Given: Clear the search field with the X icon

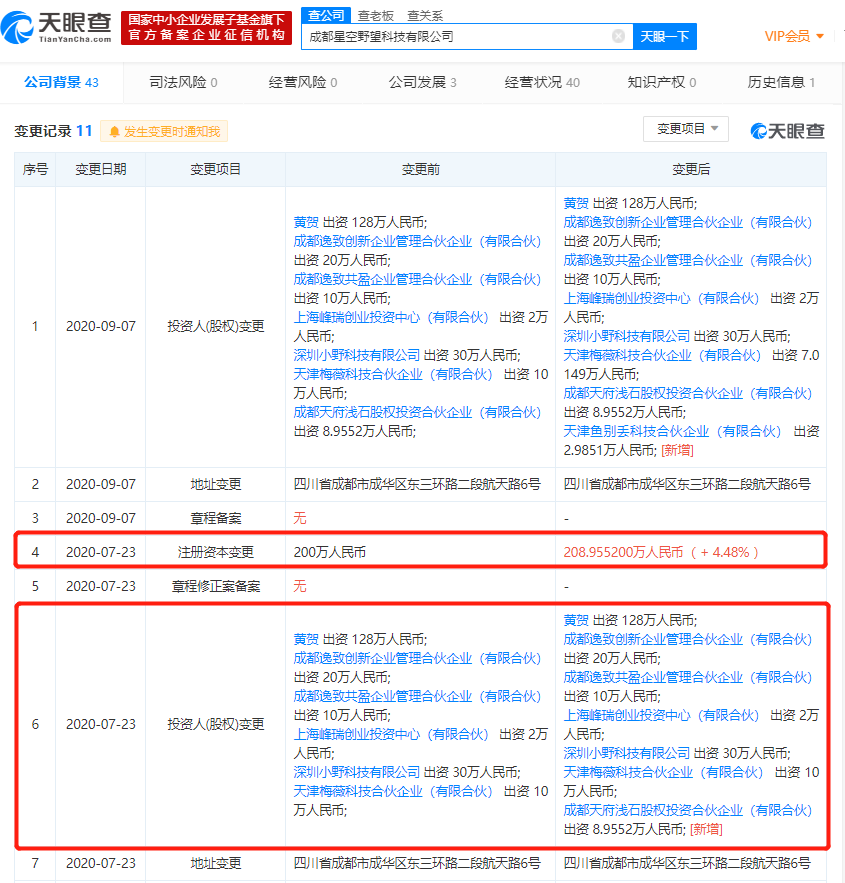Looking at the screenshot, I should 618,37.
